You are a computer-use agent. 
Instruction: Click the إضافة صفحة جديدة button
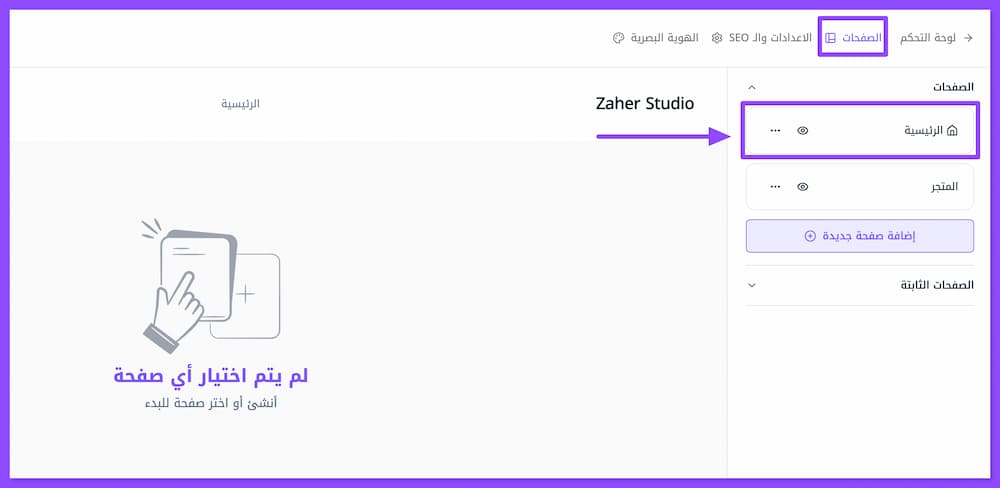[860, 236]
